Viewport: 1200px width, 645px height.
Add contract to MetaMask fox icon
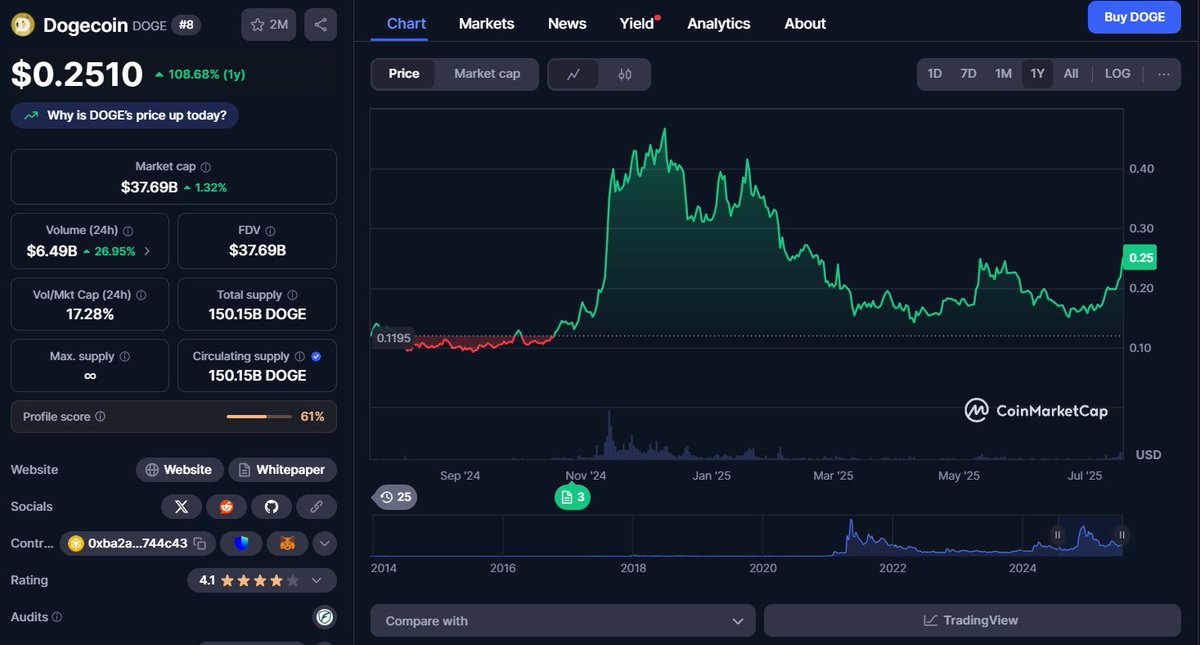pos(287,544)
